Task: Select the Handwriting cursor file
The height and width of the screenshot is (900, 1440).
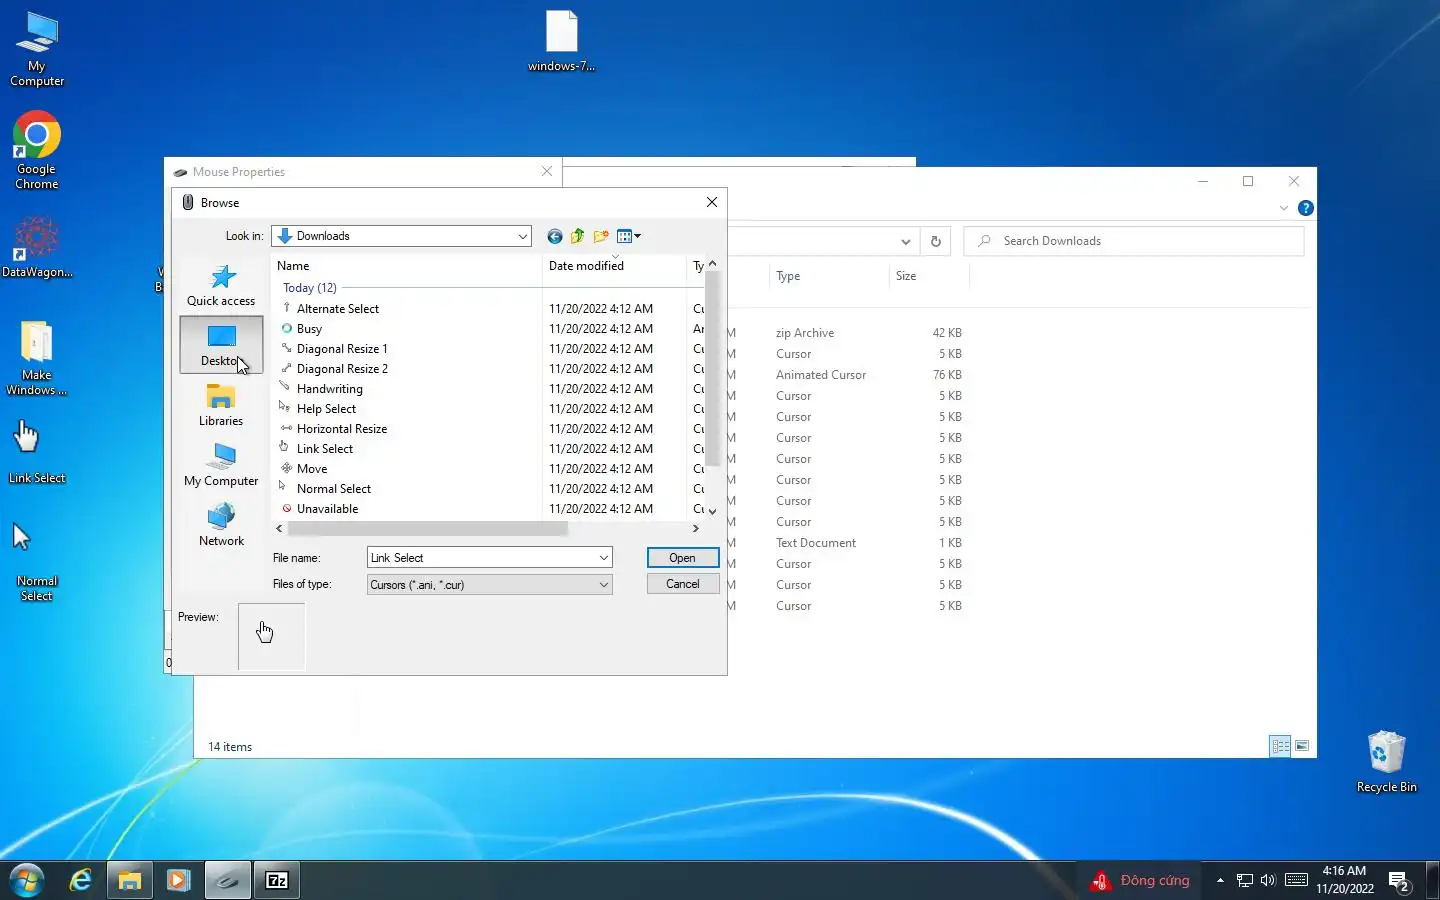Action: pyautogui.click(x=329, y=389)
